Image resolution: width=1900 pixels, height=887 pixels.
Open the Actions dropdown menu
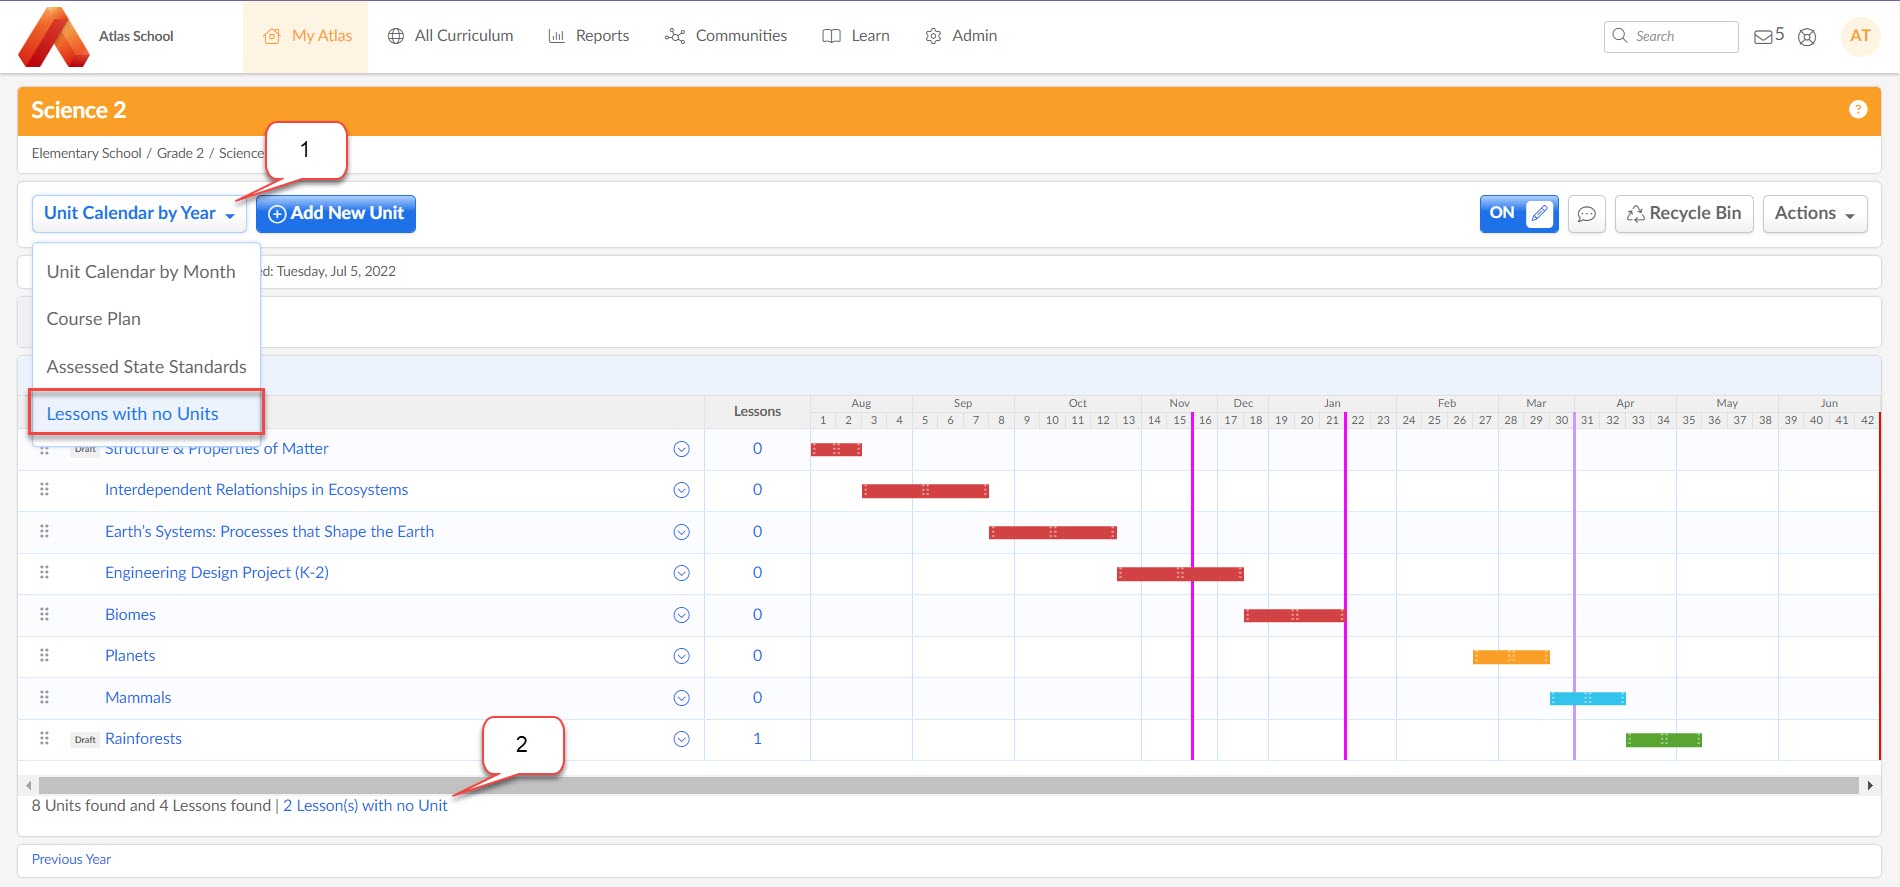(x=1814, y=213)
